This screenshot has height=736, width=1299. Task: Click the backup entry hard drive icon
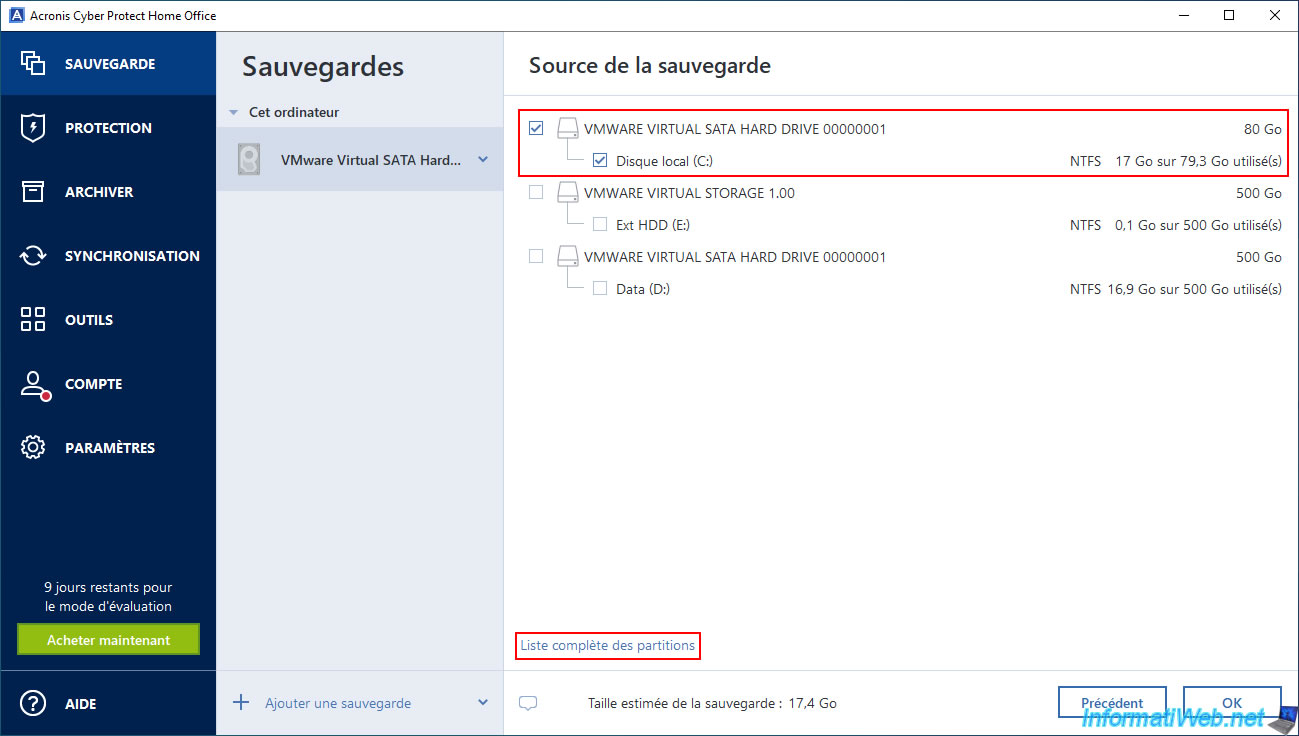point(249,160)
